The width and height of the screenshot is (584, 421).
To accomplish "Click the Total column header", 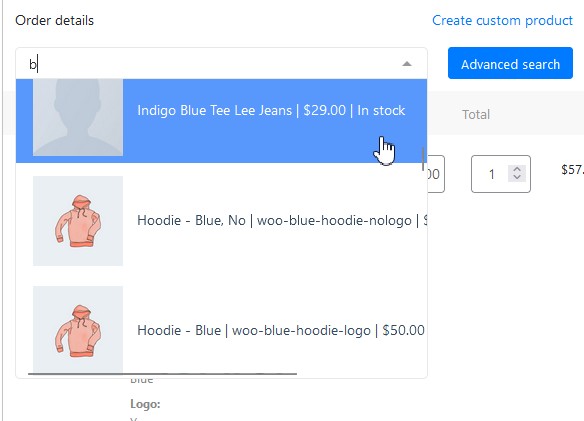I will (x=476, y=114).
